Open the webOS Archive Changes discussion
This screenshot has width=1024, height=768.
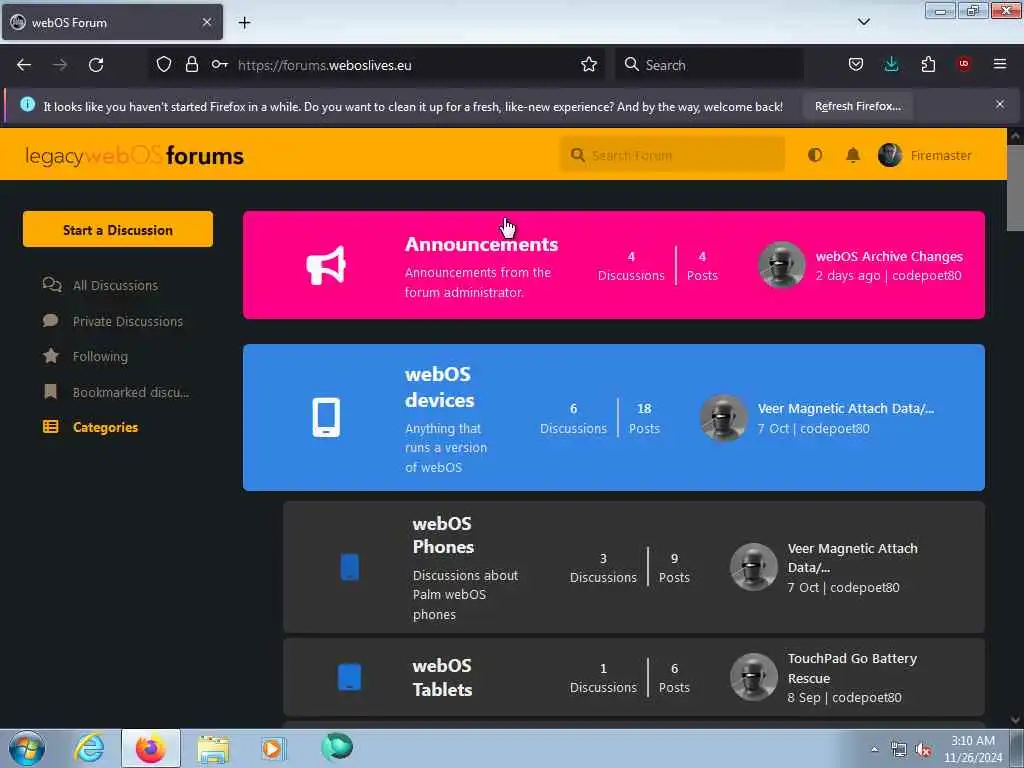click(x=889, y=257)
